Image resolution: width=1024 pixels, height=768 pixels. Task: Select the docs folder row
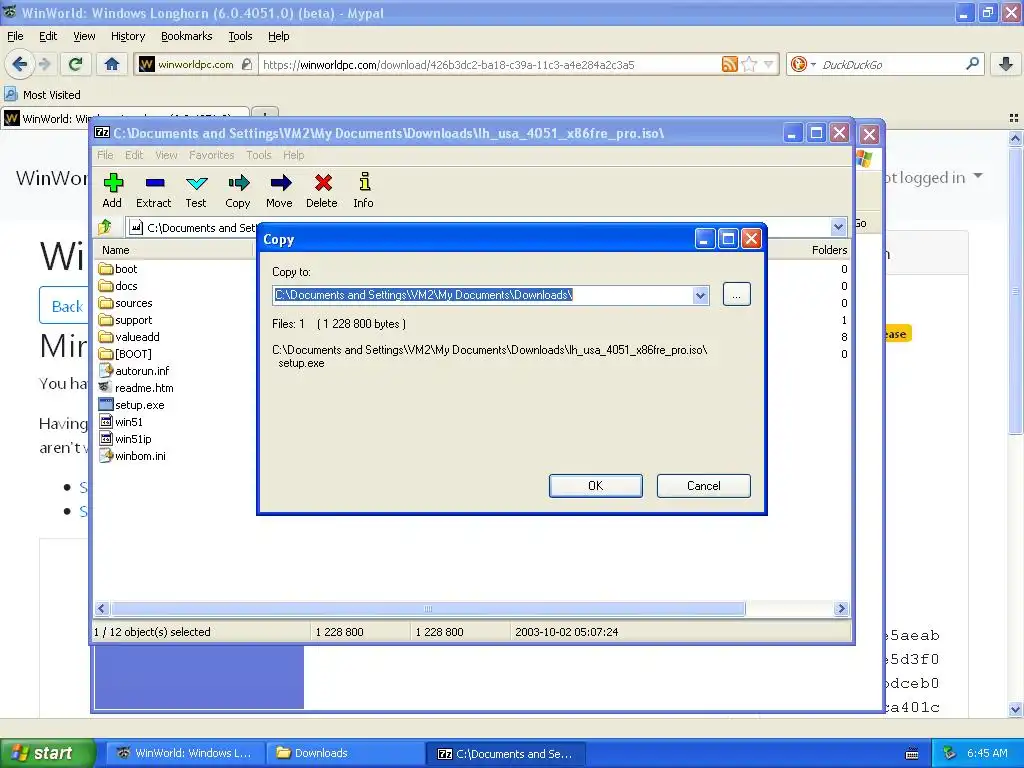click(x=118, y=286)
